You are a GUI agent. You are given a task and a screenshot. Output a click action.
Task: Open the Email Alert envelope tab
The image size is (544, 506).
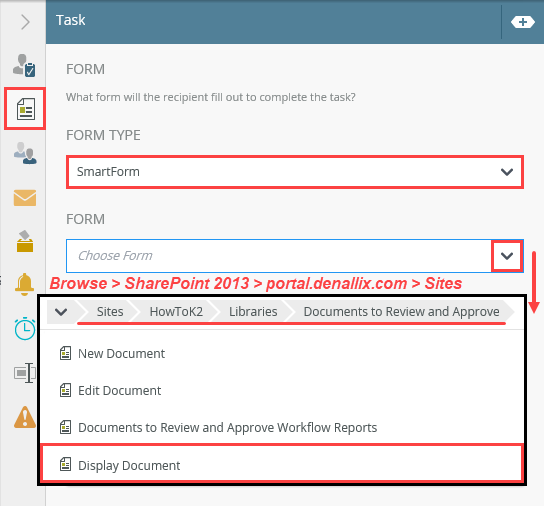pos(25,198)
